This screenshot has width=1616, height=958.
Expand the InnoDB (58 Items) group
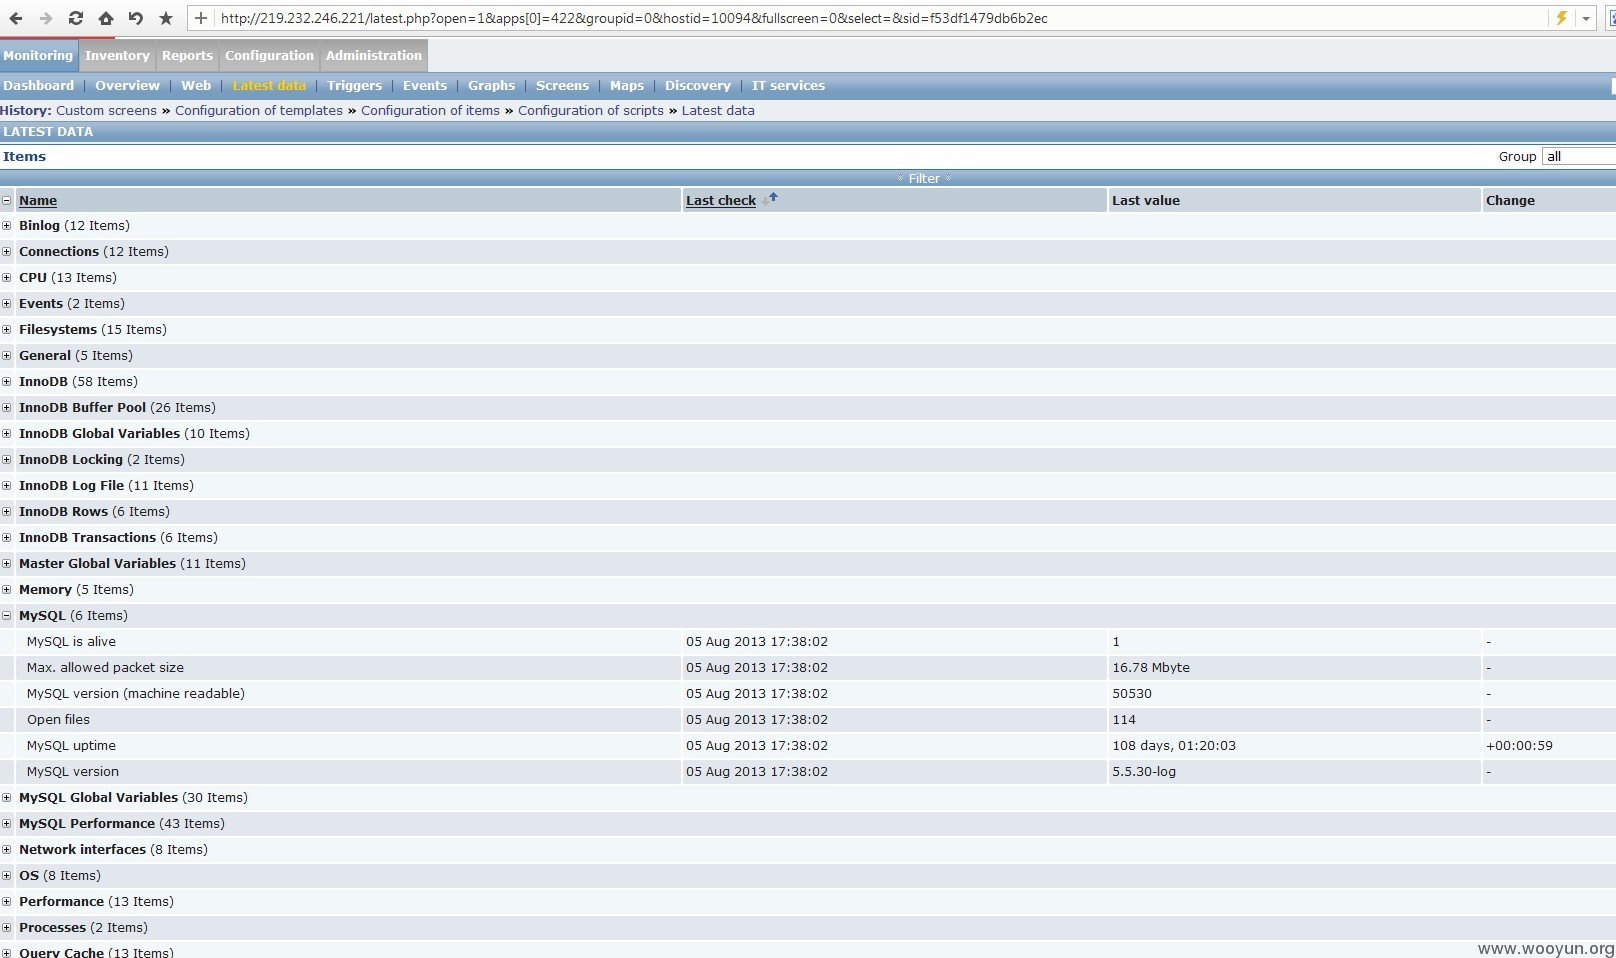pos(7,382)
